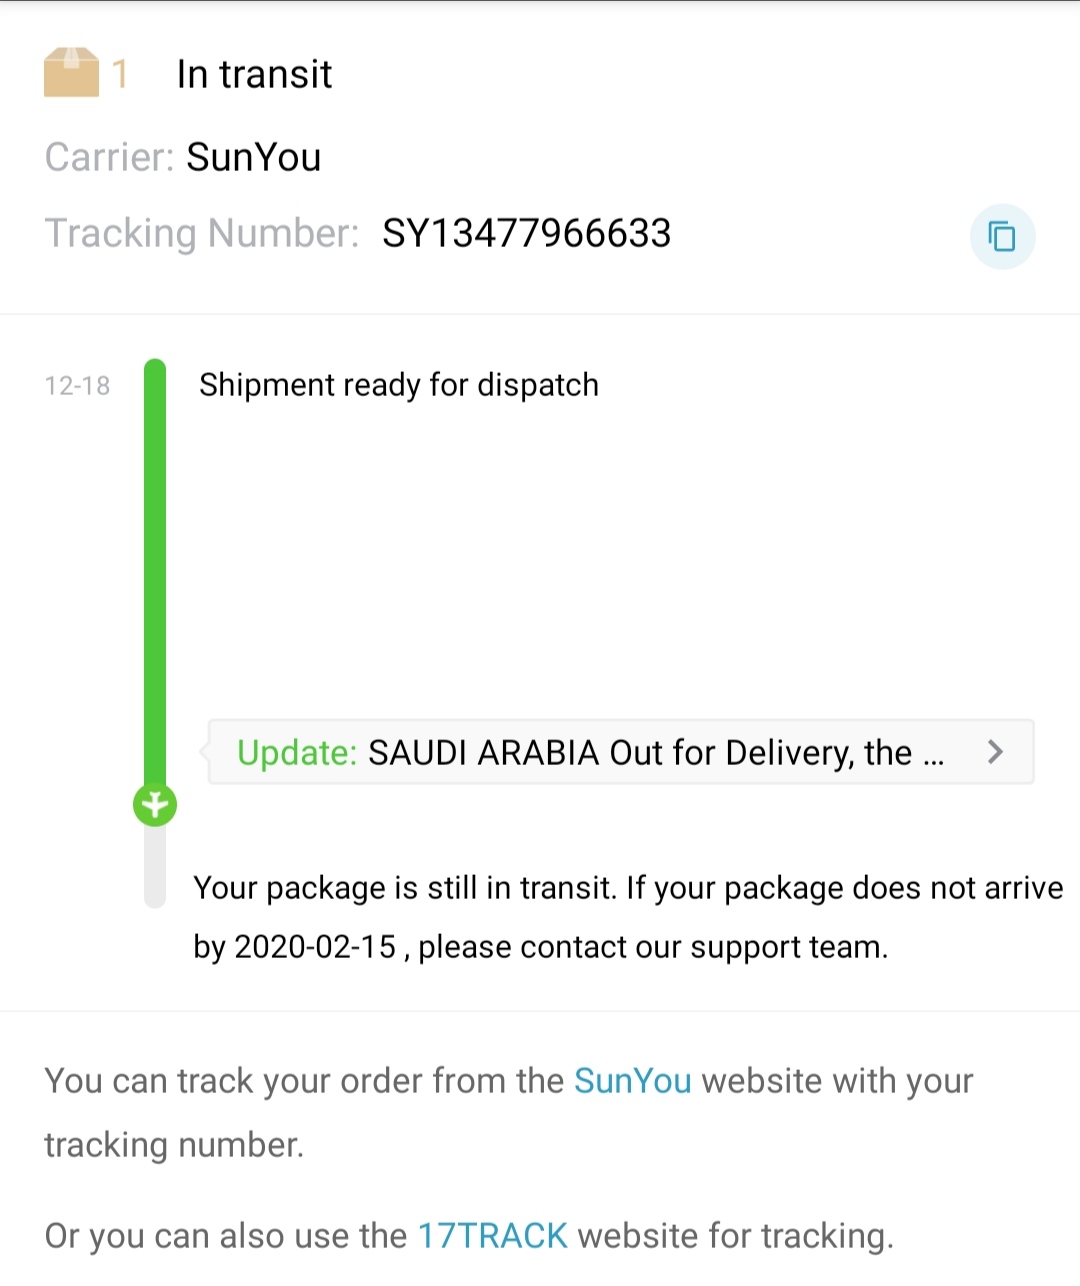The width and height of the screenshot is (1080, 1286).
Task: Open the SunYou website link
Action: click(x=632, y=1081)
